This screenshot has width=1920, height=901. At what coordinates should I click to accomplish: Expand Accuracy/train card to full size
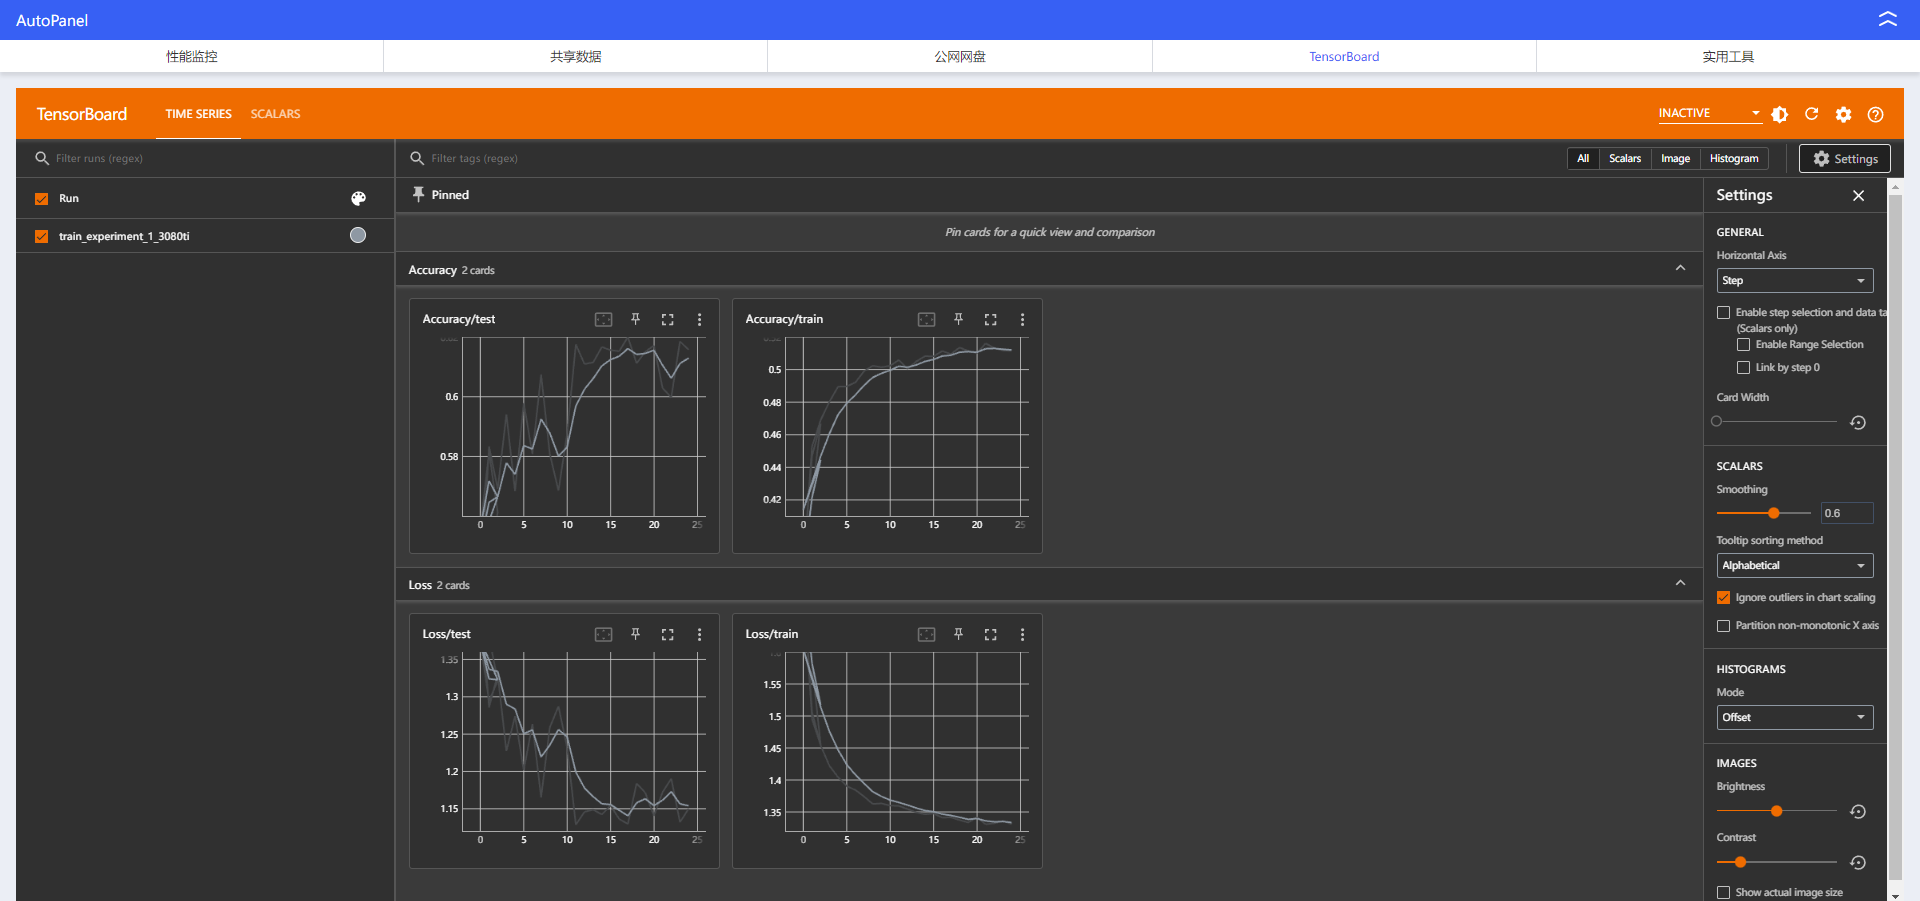pos(990,319)
